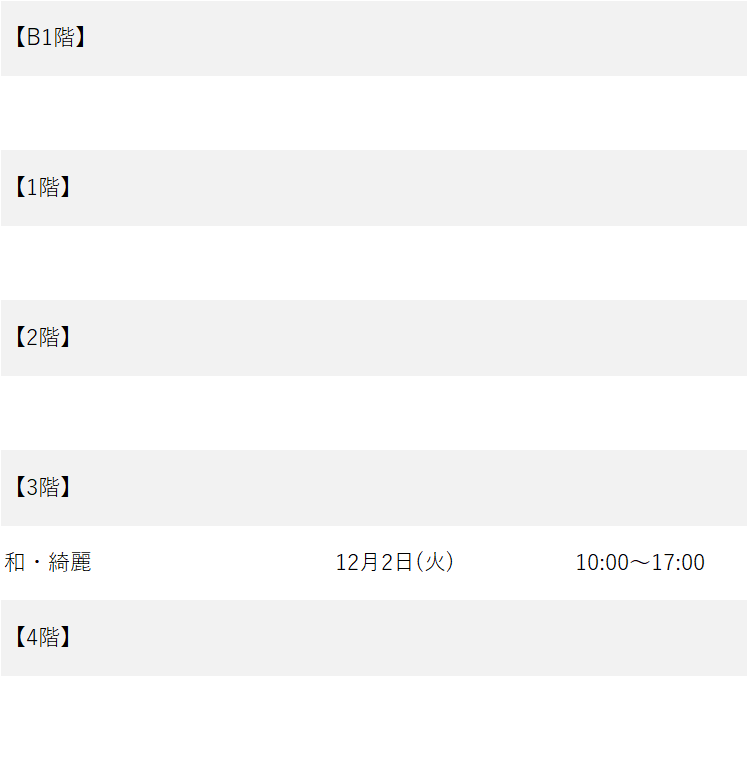Click the 綺麗 word in the shop name
The height and width of the screenshot is (766, 747).
[70, 563]
